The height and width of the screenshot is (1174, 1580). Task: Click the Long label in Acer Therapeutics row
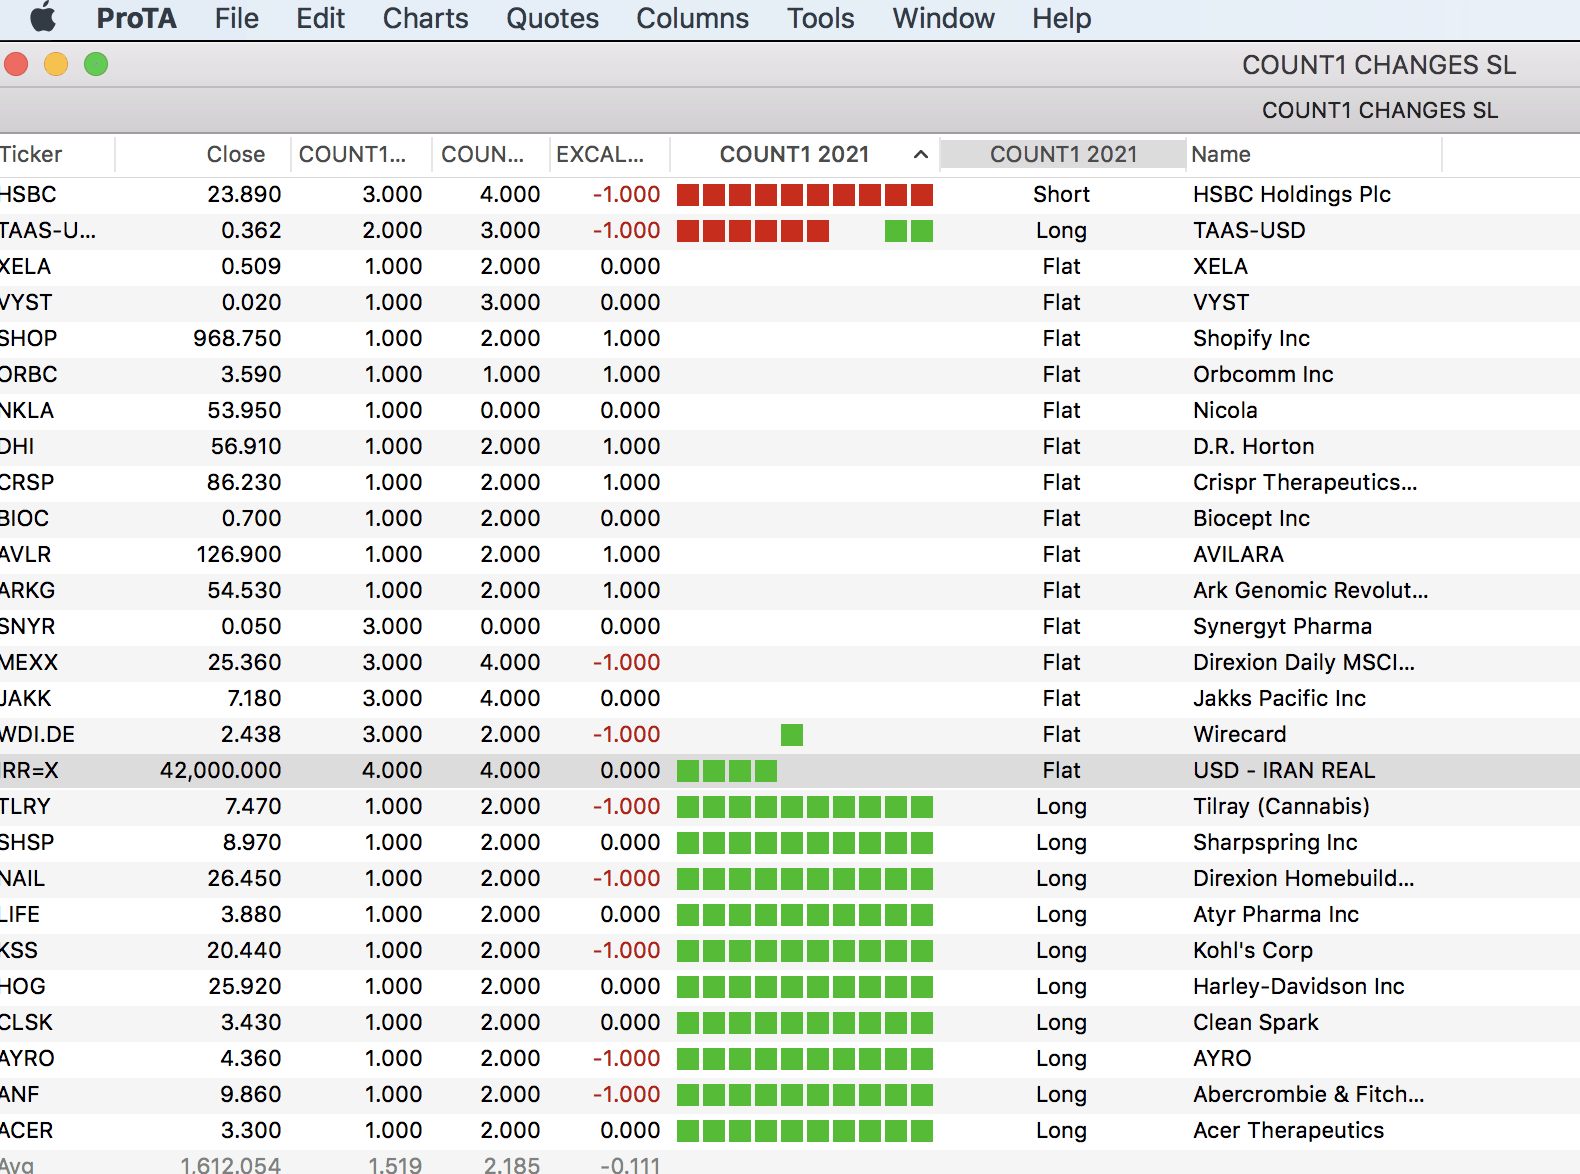[1061, 1130]
